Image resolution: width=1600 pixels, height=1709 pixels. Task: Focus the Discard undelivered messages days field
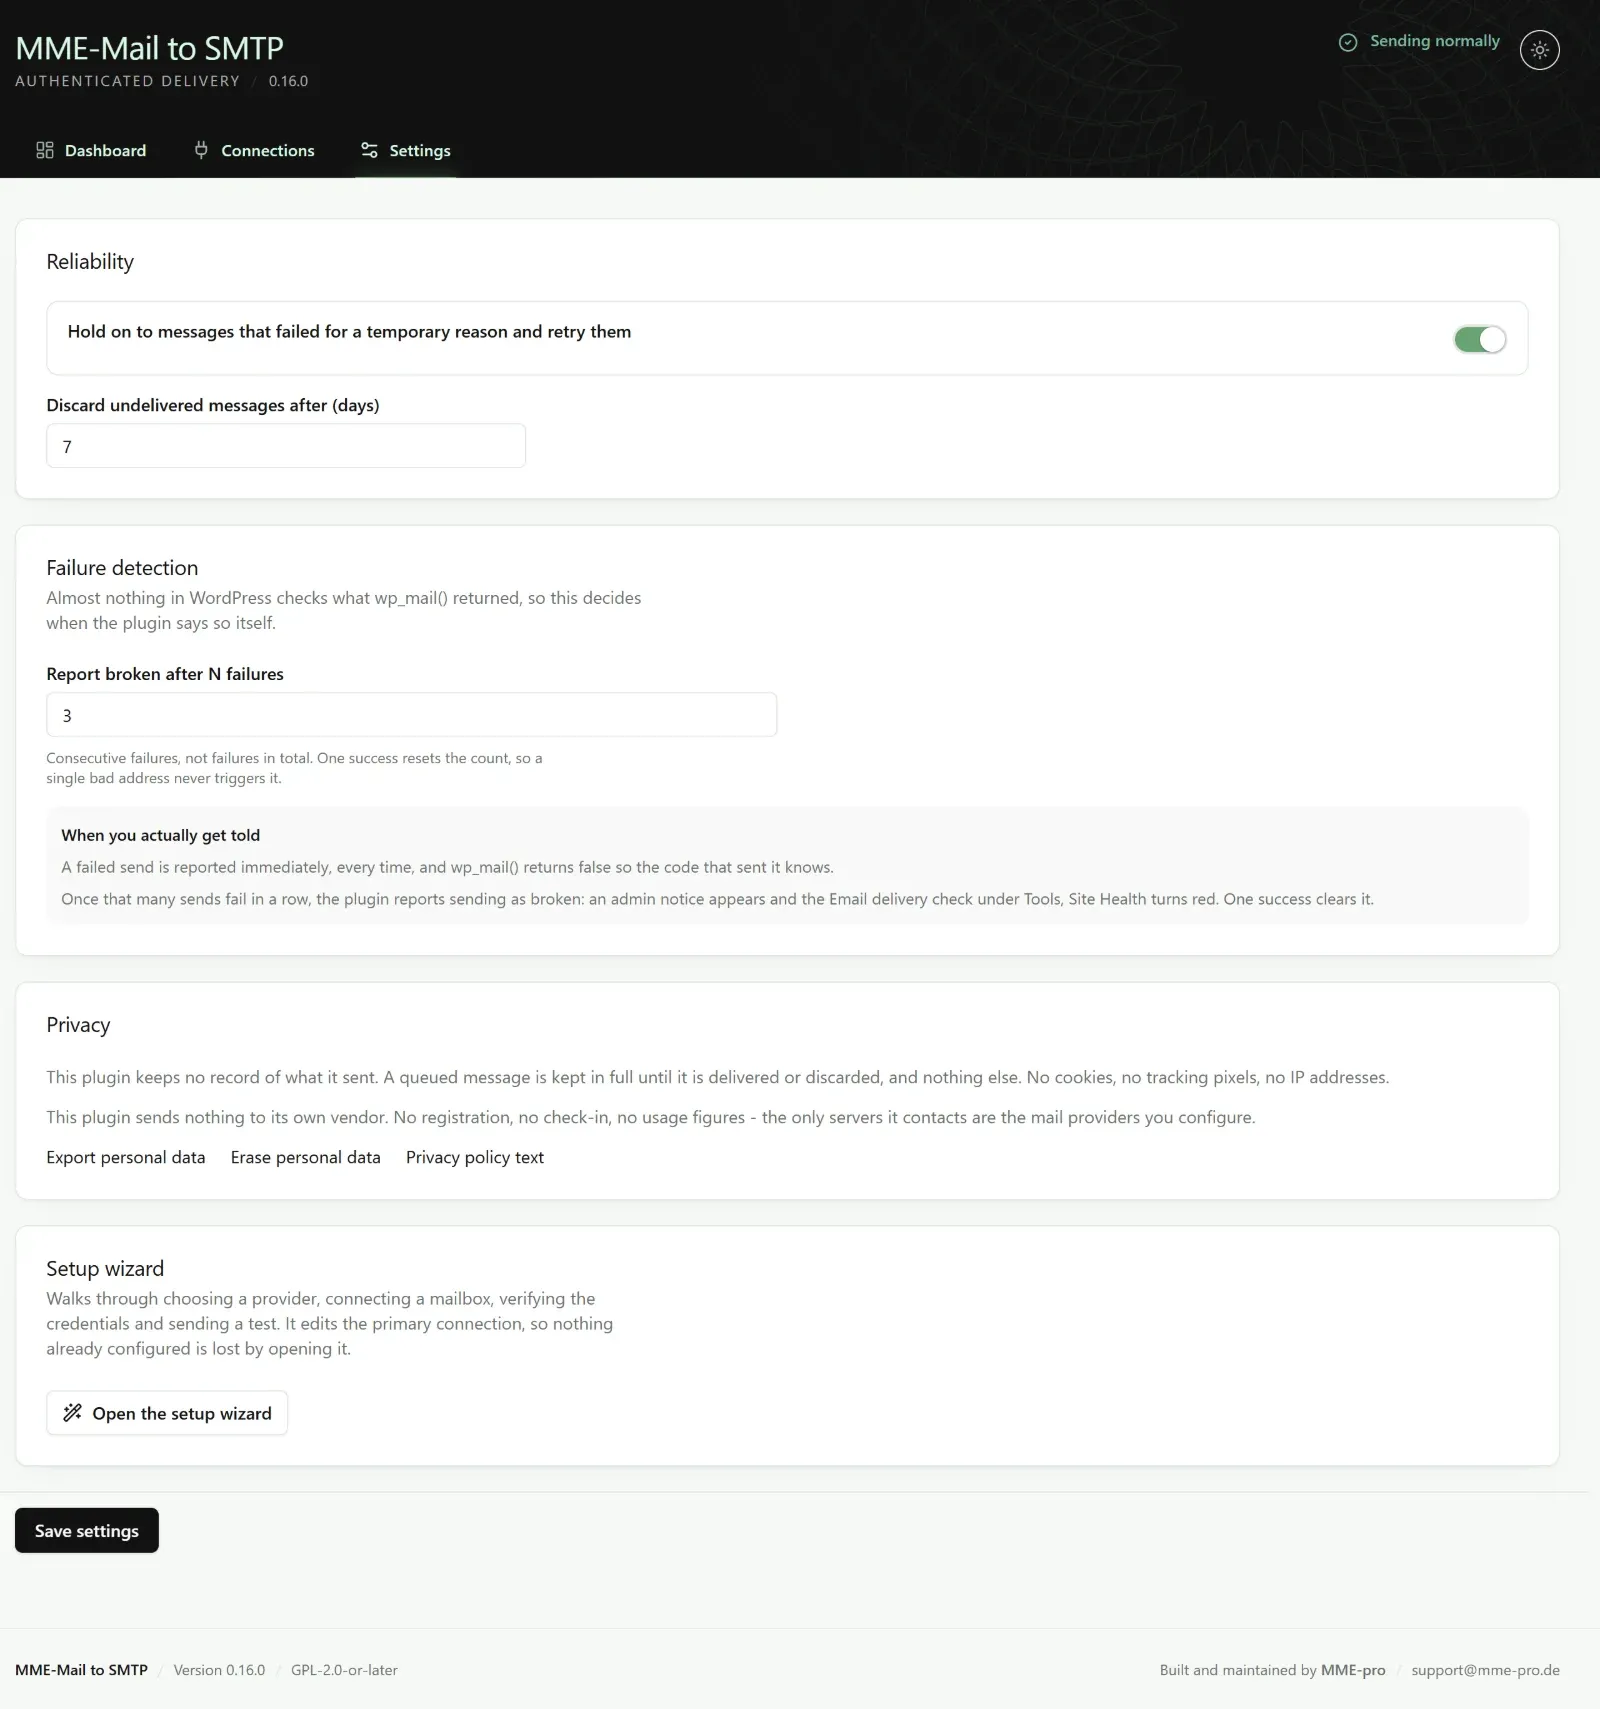(x=286, y=446)
